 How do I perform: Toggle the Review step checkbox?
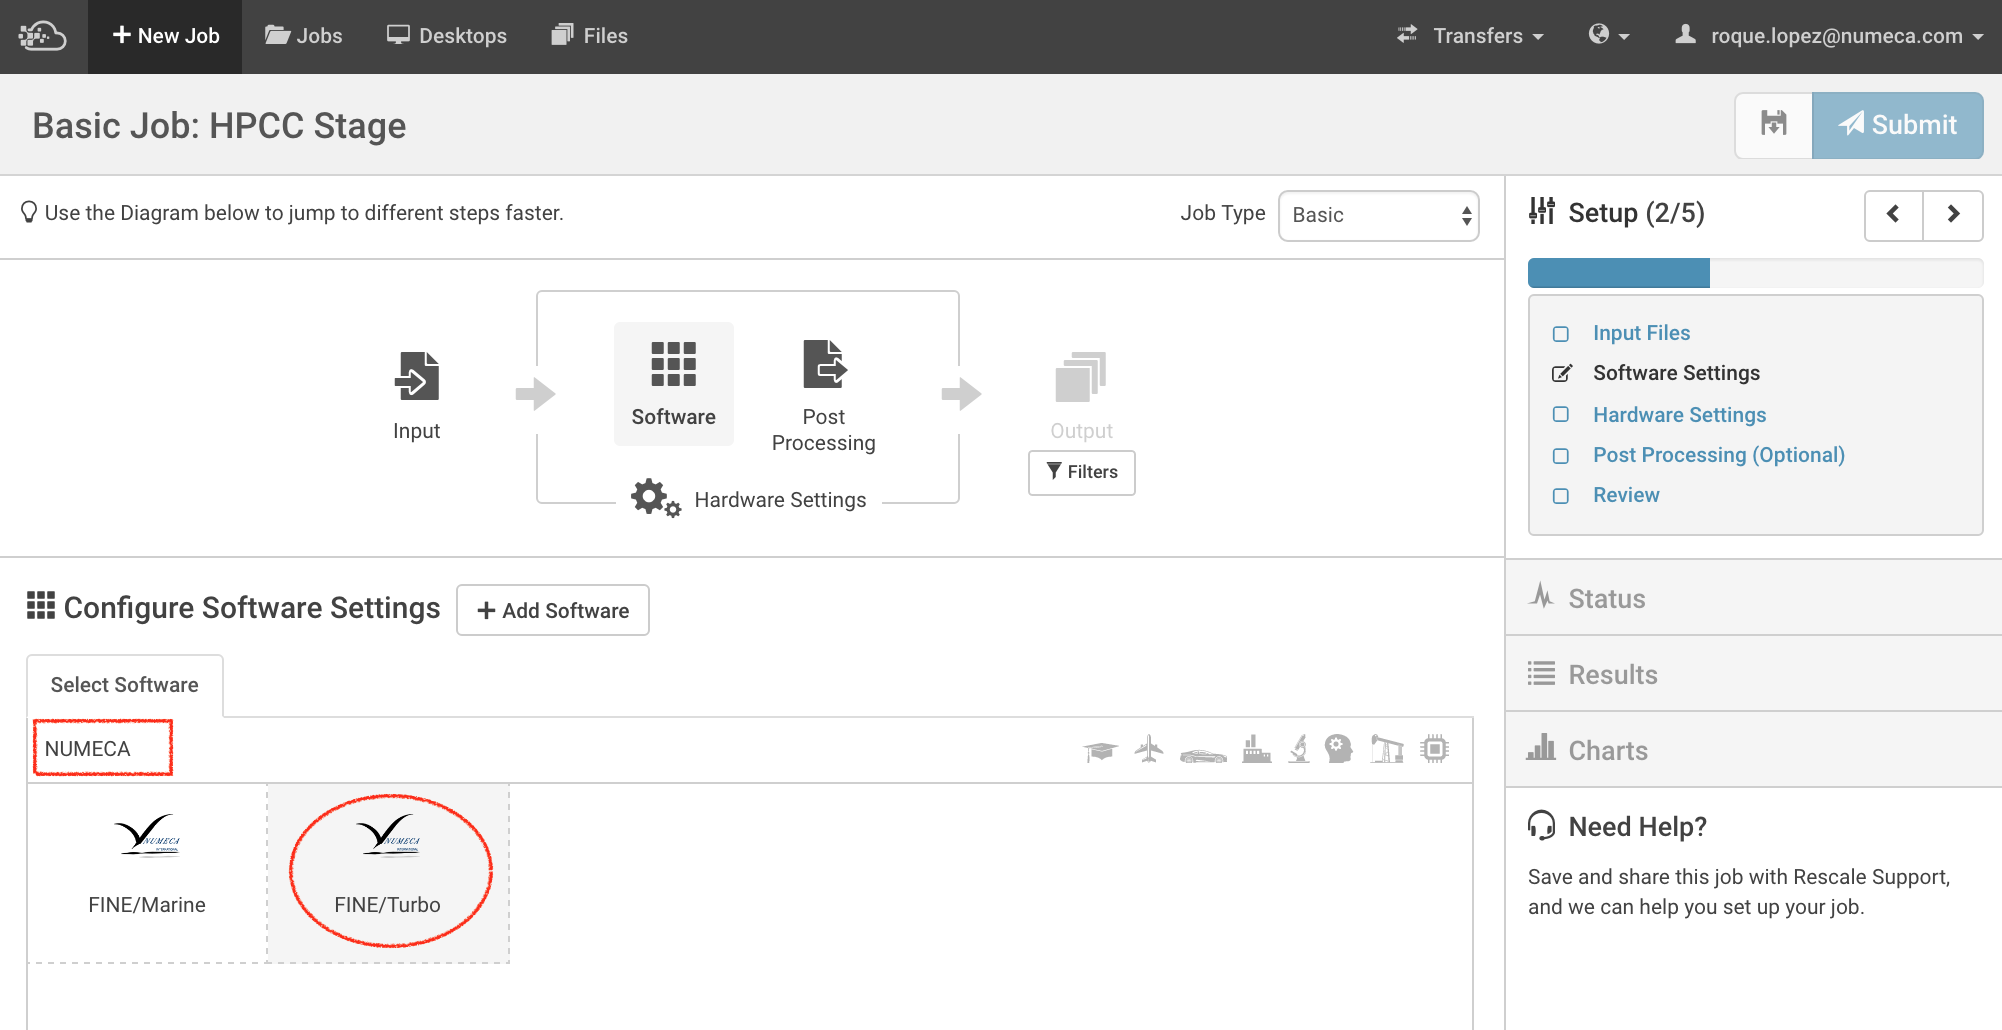(x=1561, y=496)
